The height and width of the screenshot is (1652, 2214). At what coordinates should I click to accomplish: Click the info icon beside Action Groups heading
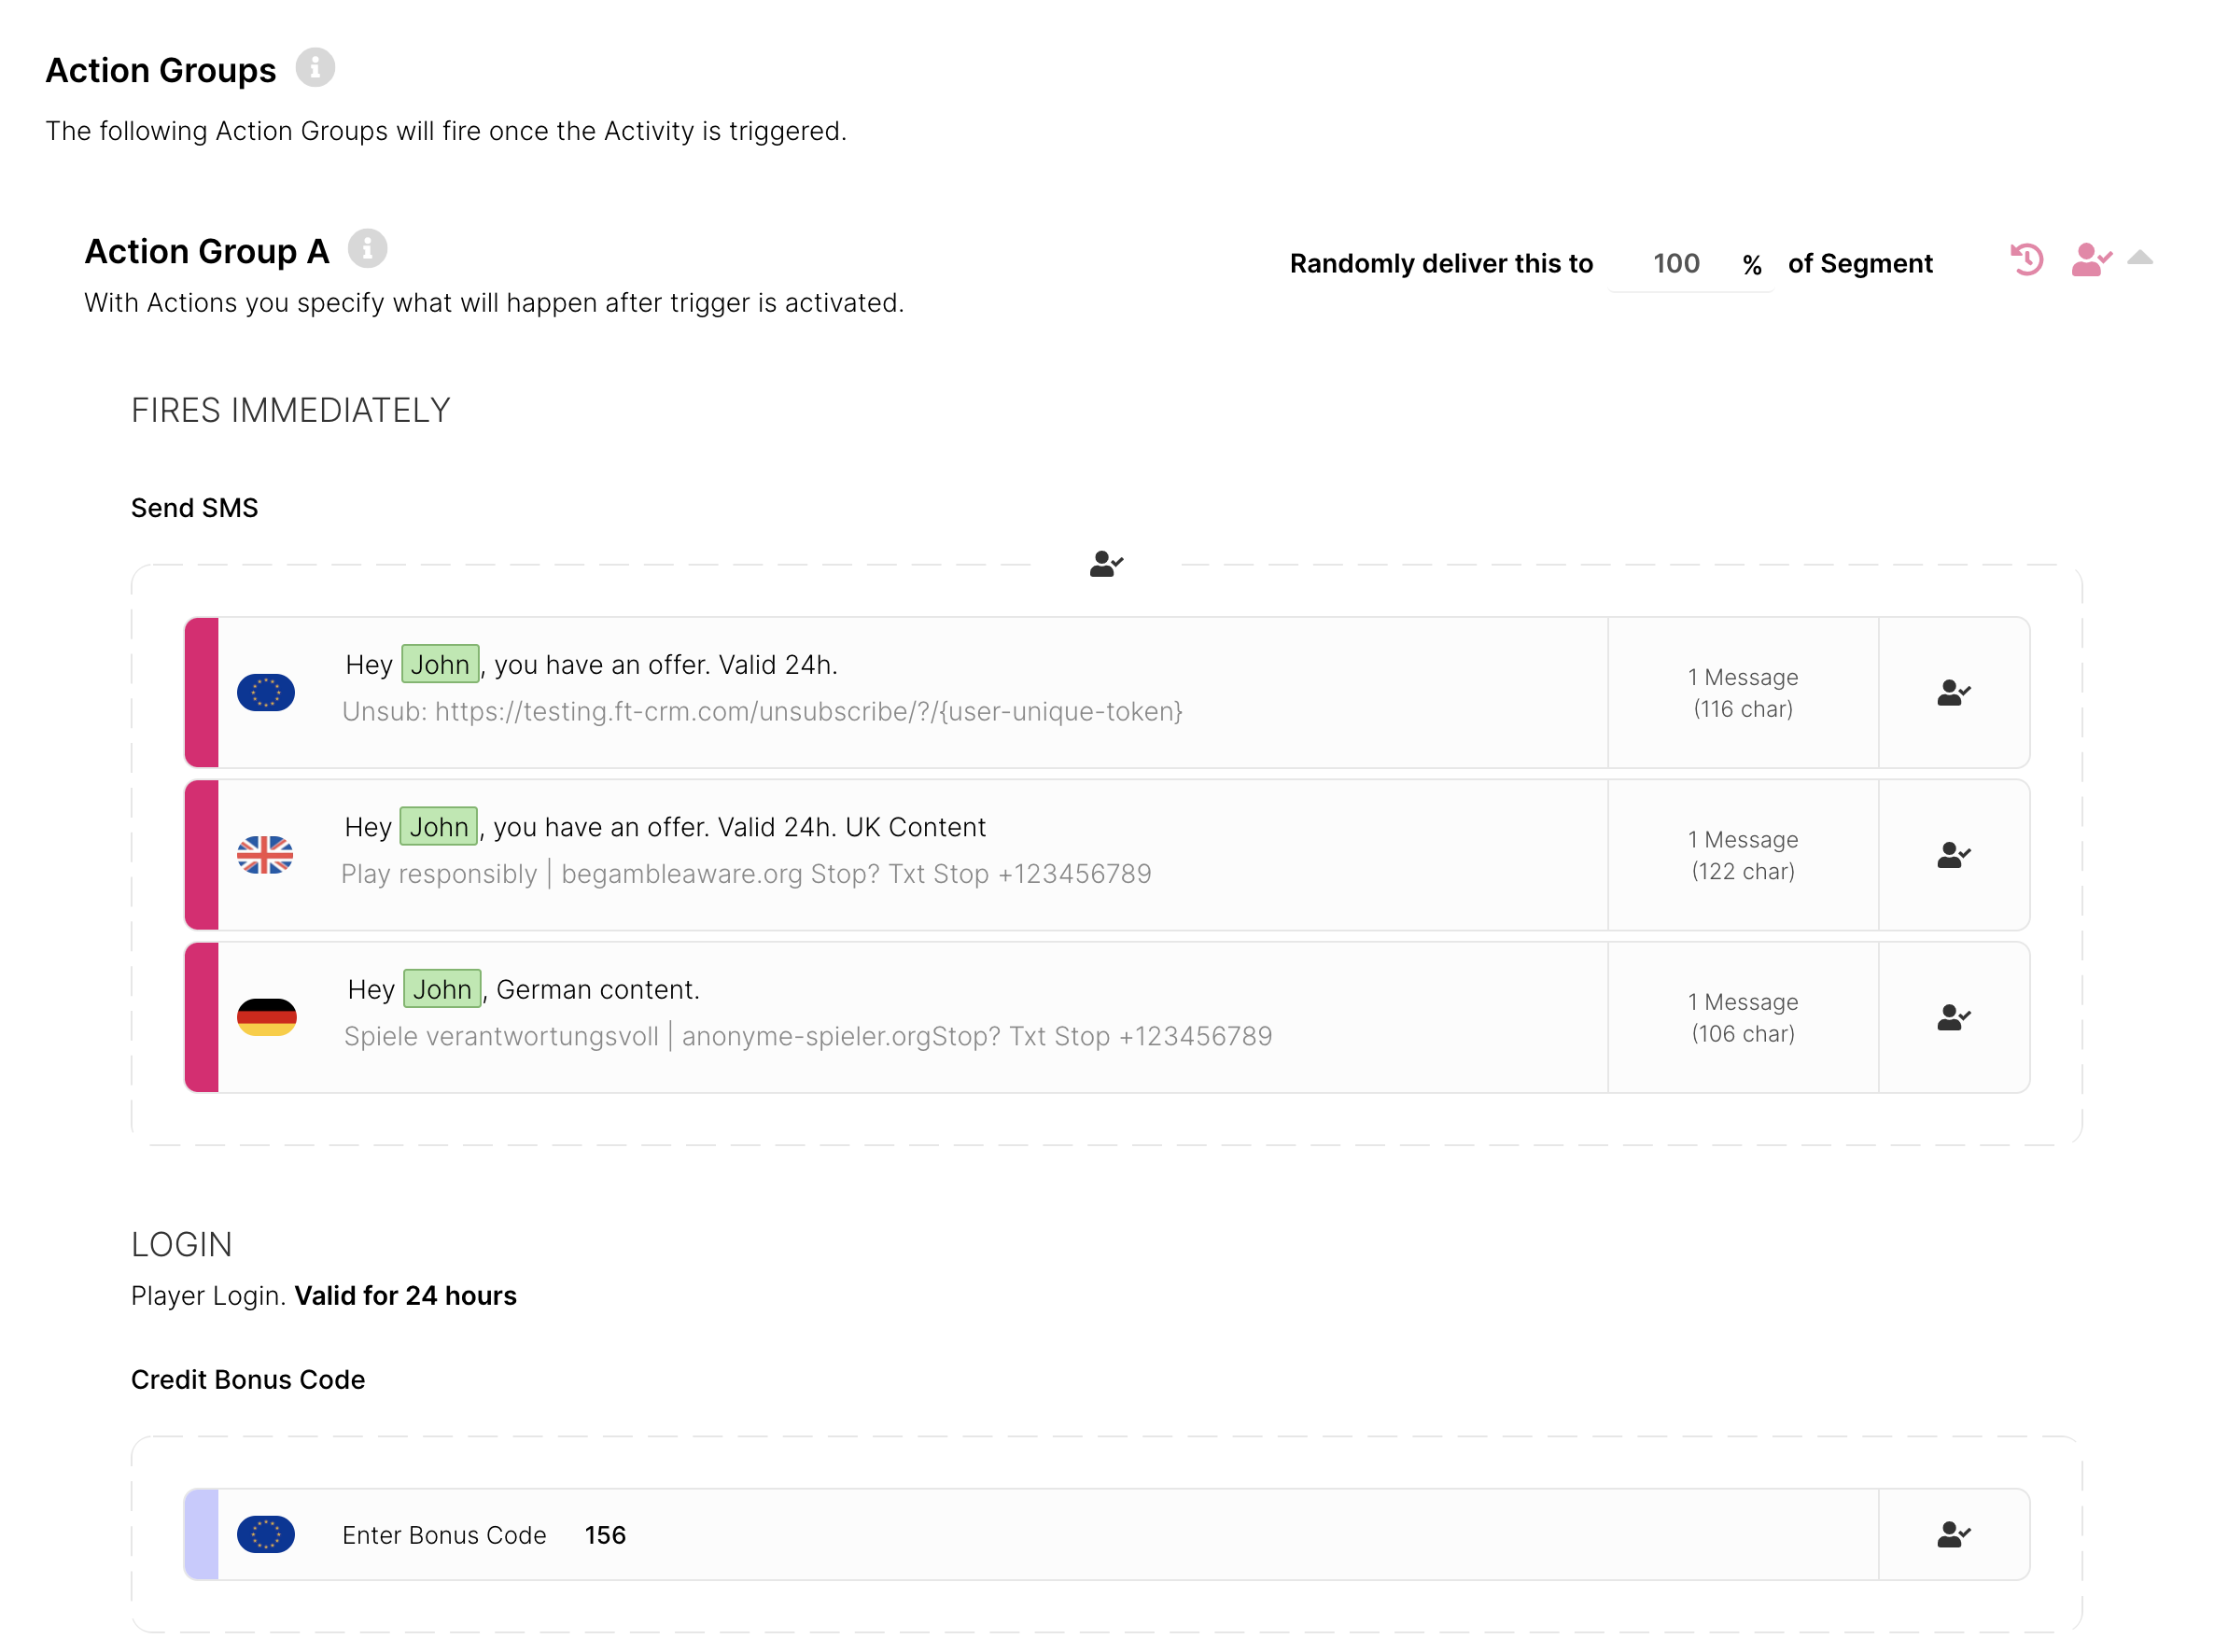[x=315, y=68]
